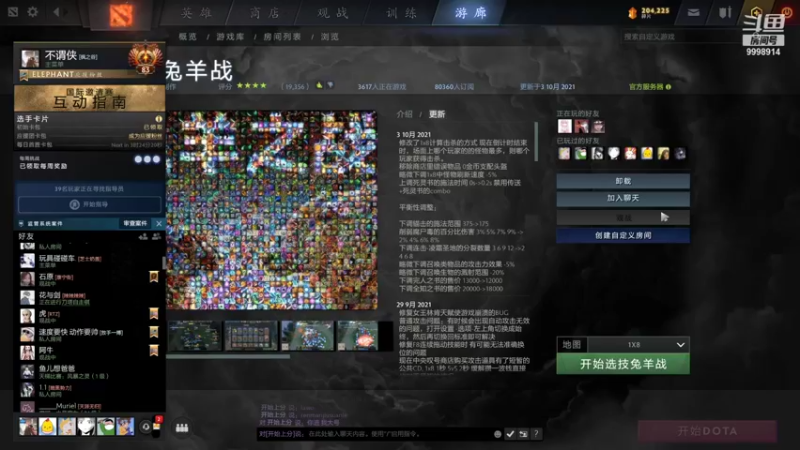Image resolution: width=800 pixels, height=450 pixels.
Task: Open the first screenshot thumbnail
Action: (x=194, y=335)
